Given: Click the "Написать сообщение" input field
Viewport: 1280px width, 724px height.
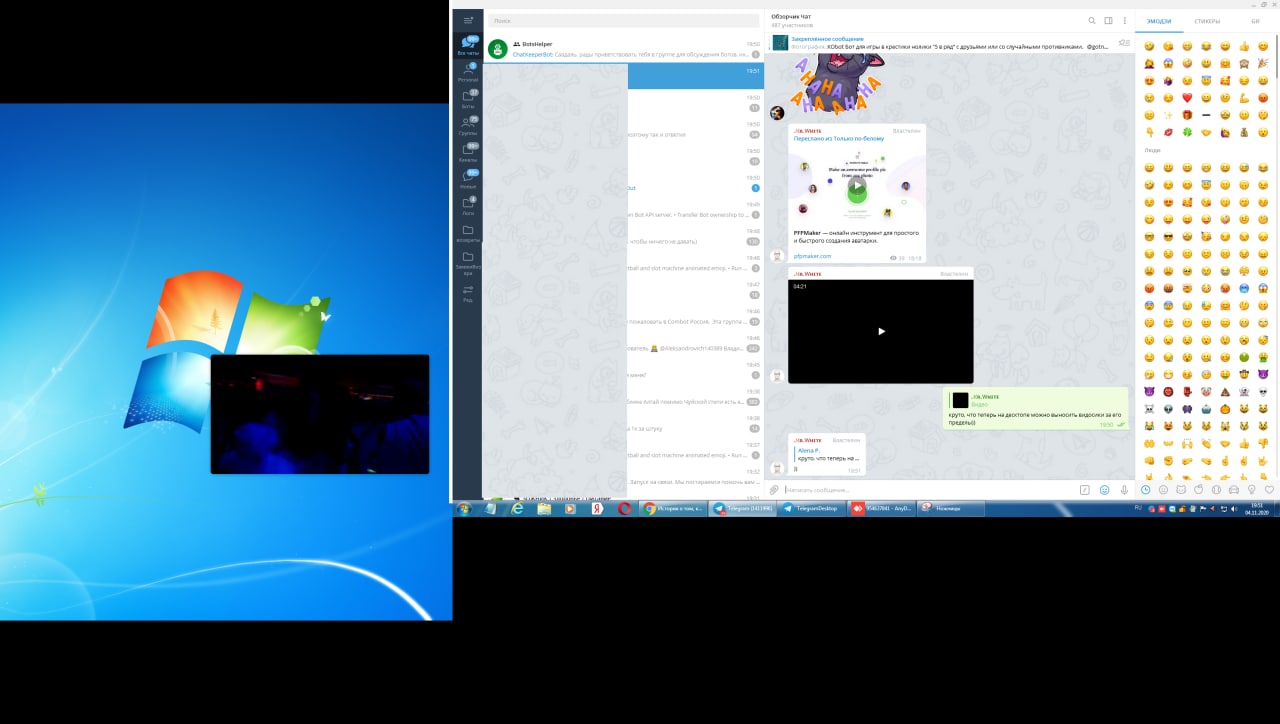Looking at the screenshot, I should [928, 490].
